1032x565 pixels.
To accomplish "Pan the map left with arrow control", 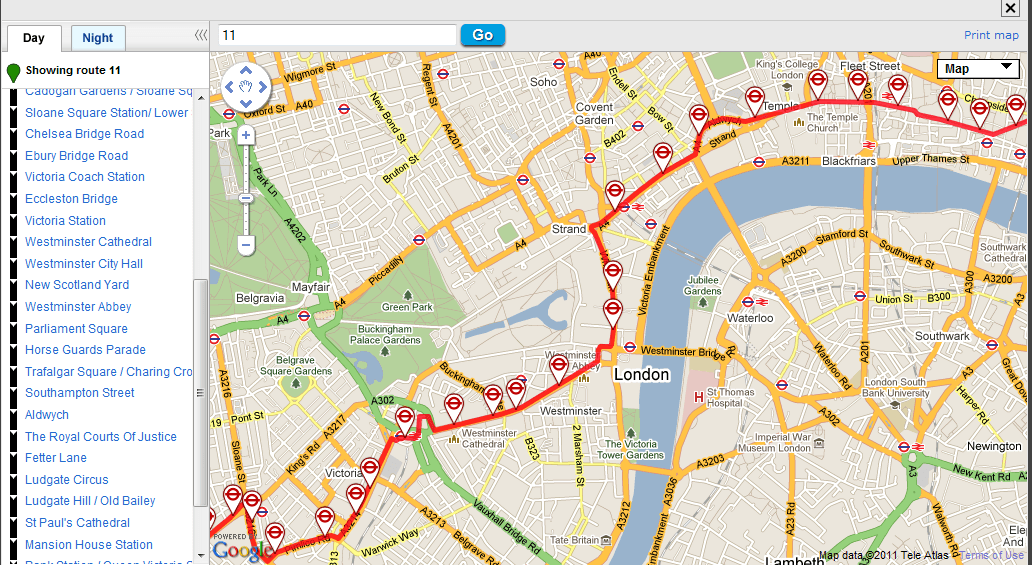I will pyautogui.click(x=229, y=87).
